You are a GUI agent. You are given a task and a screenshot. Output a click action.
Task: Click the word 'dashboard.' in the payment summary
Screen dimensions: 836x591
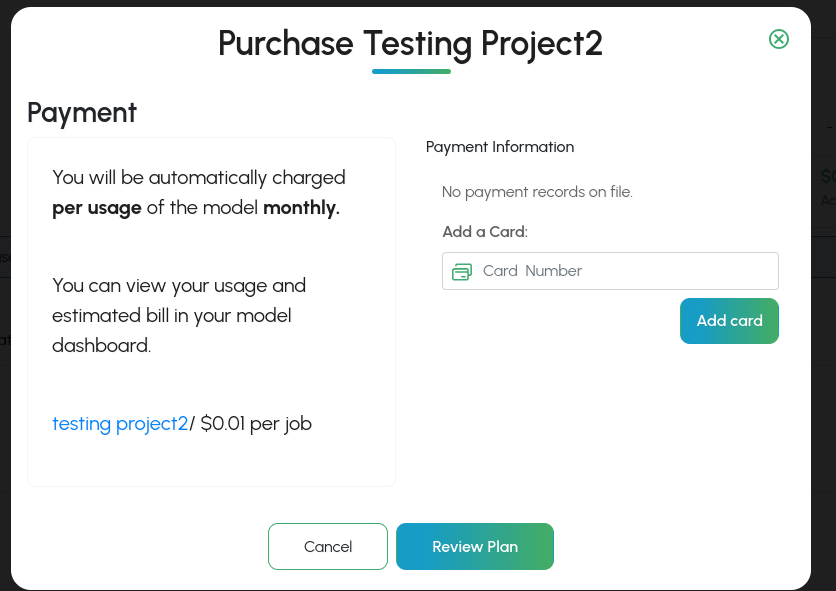[x=101, y=346]
